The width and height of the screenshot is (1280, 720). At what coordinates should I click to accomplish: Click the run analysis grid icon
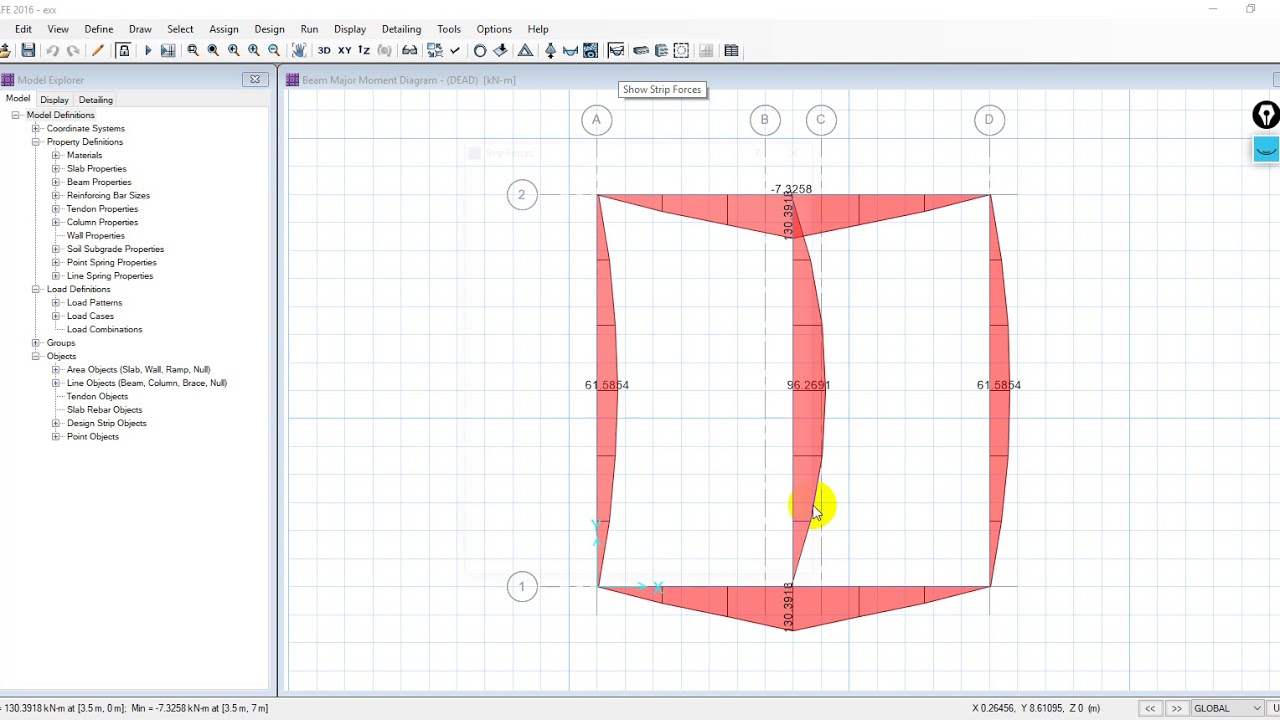(x=168, y=51)
